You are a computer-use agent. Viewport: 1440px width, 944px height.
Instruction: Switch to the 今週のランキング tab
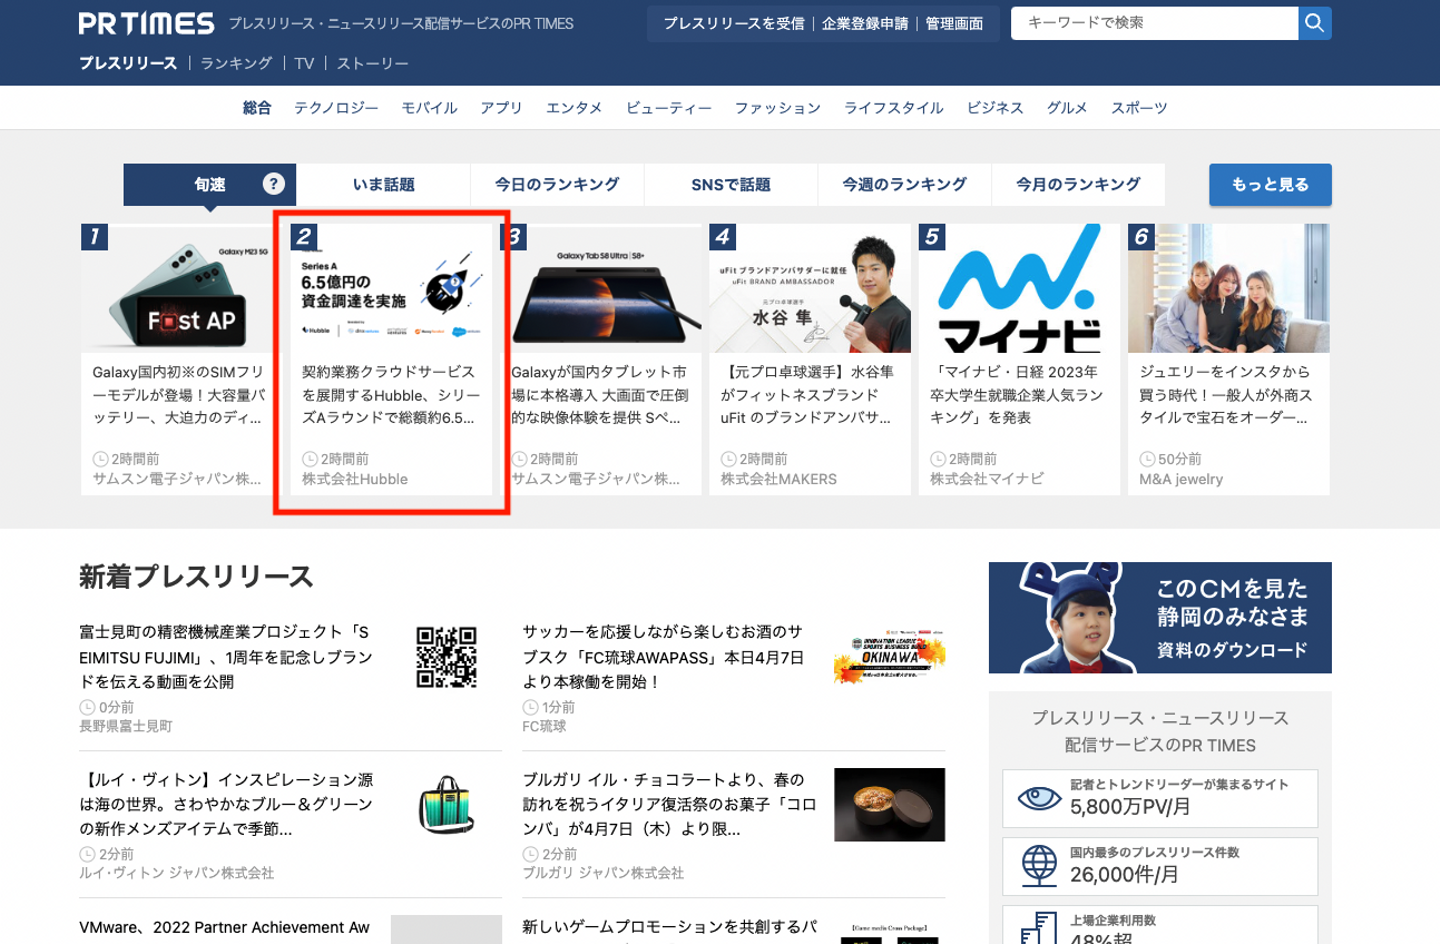904,184
